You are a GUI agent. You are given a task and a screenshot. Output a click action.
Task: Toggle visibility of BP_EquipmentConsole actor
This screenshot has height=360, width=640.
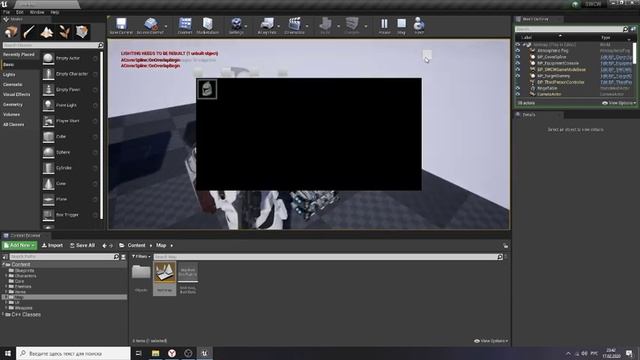[x=518, y=63]
